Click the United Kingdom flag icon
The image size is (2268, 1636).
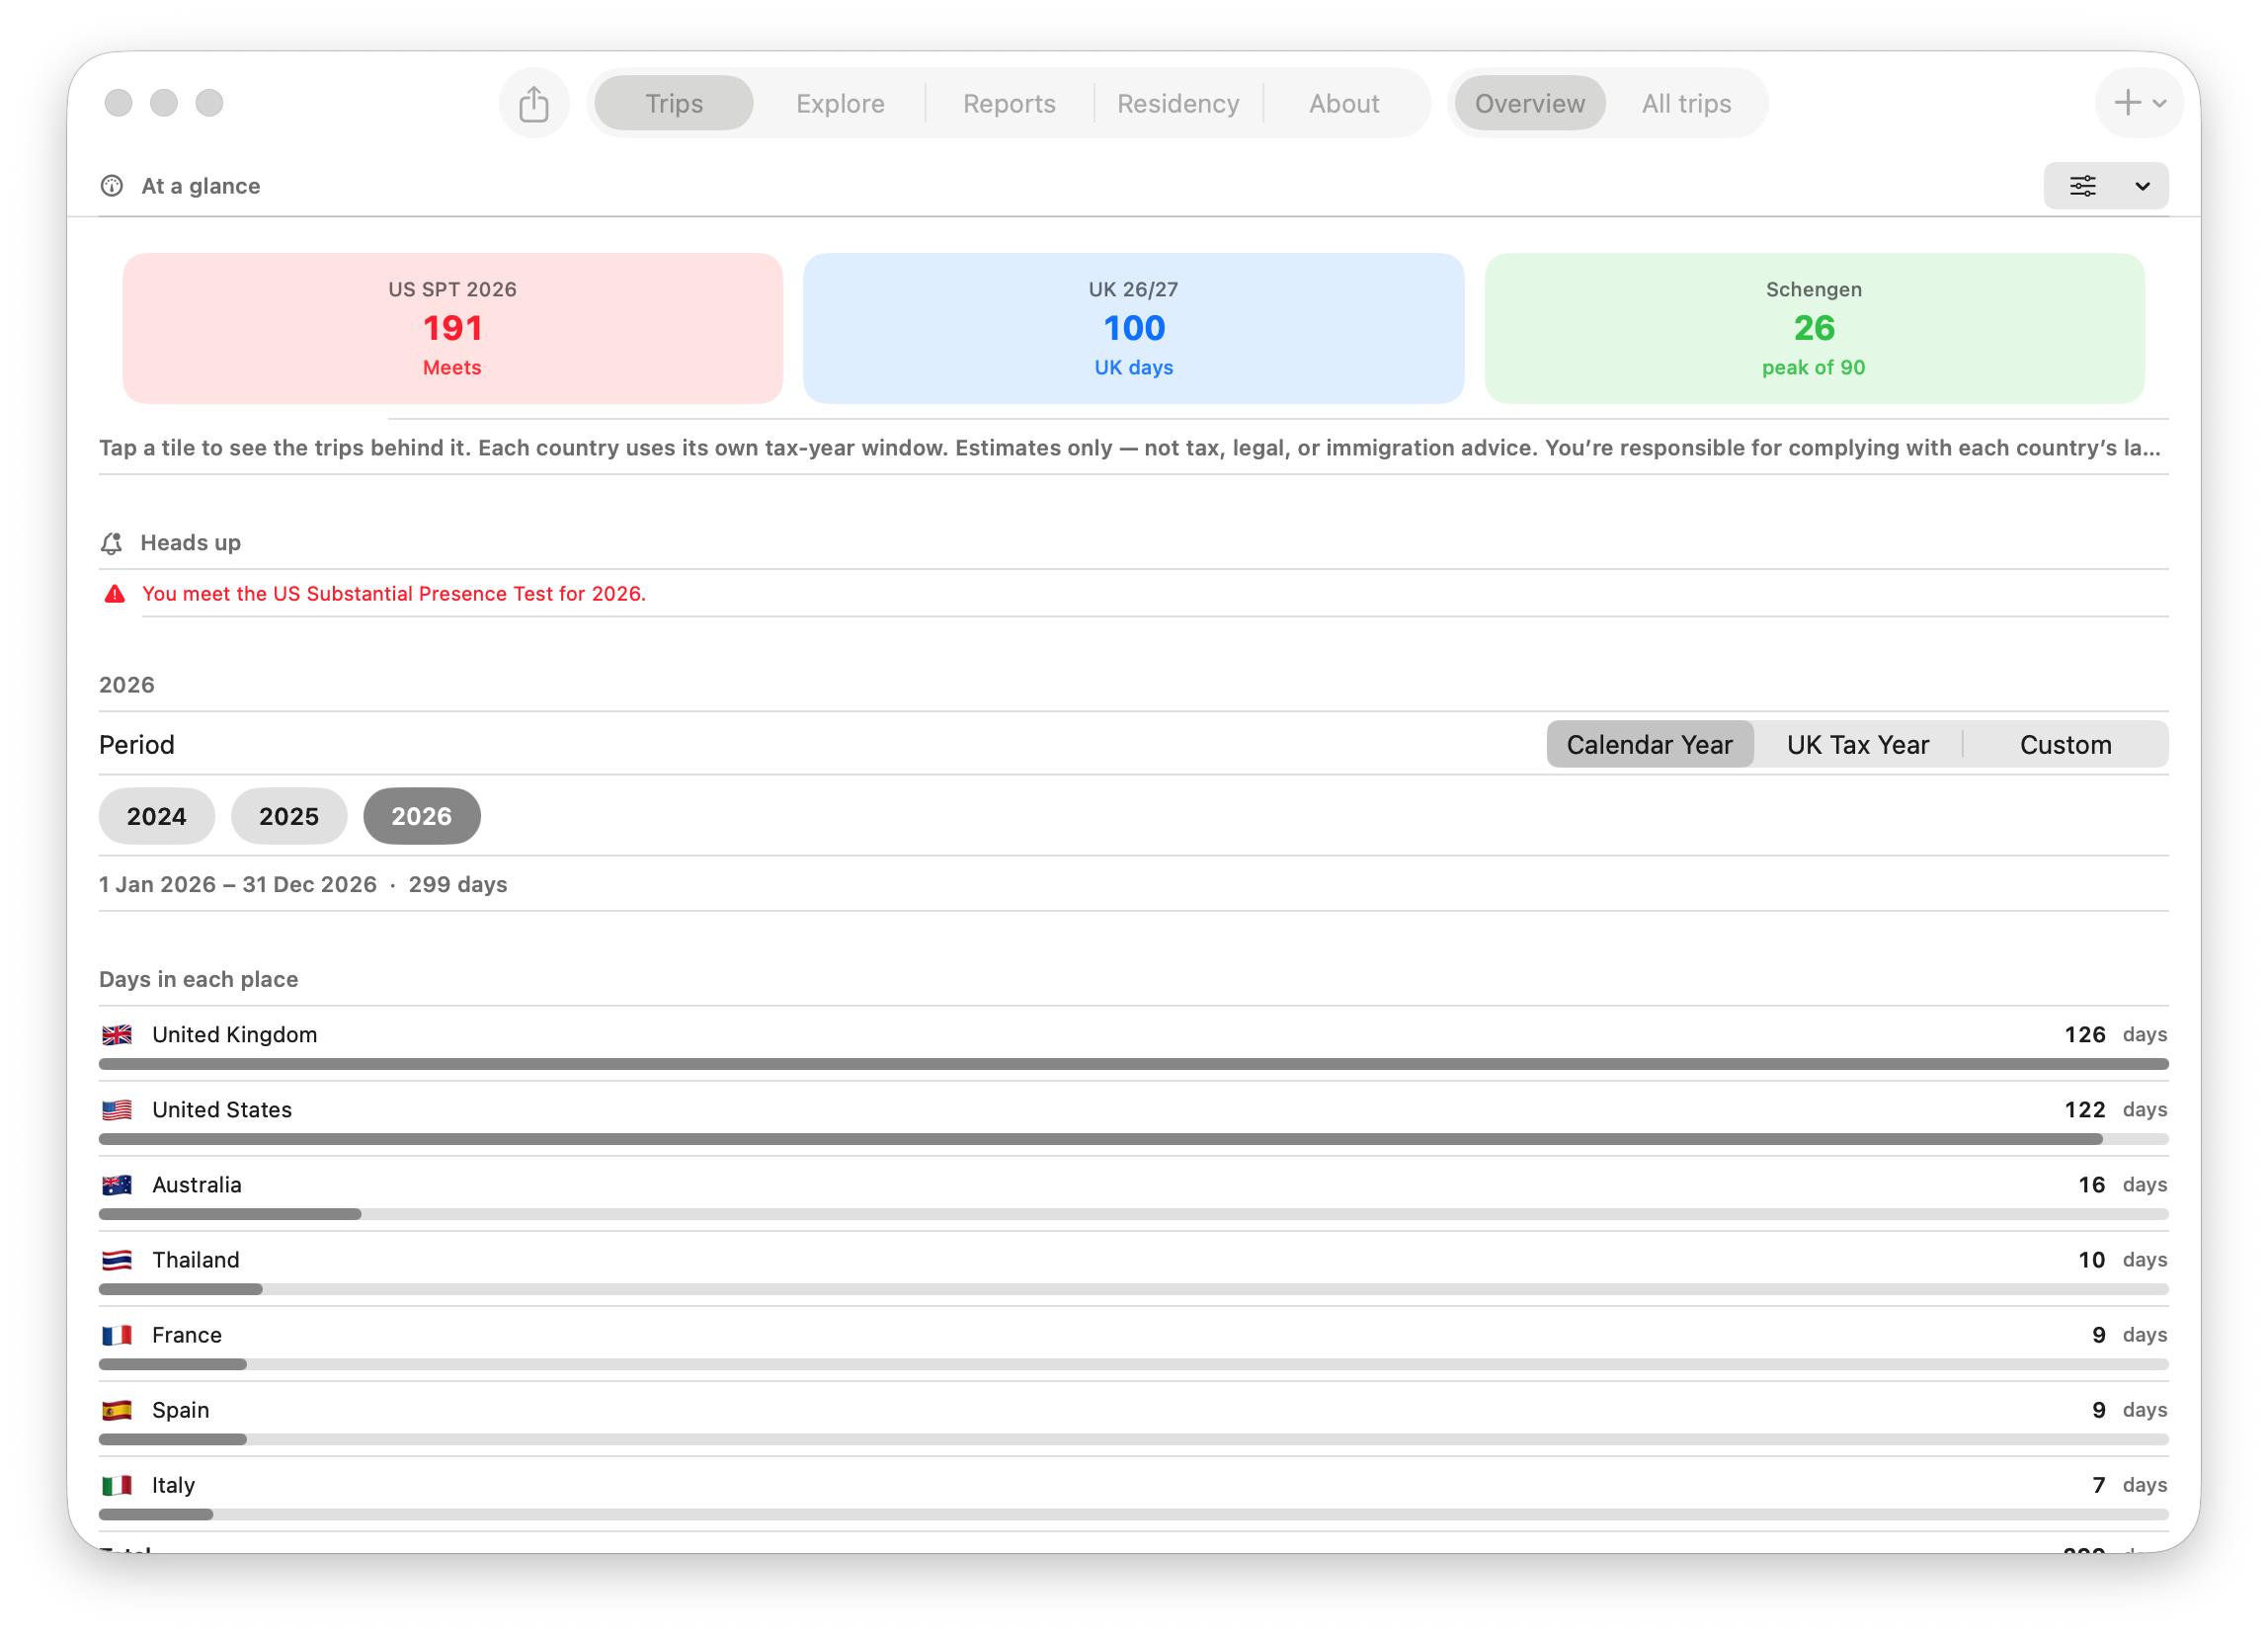(x=117, y=1035)
